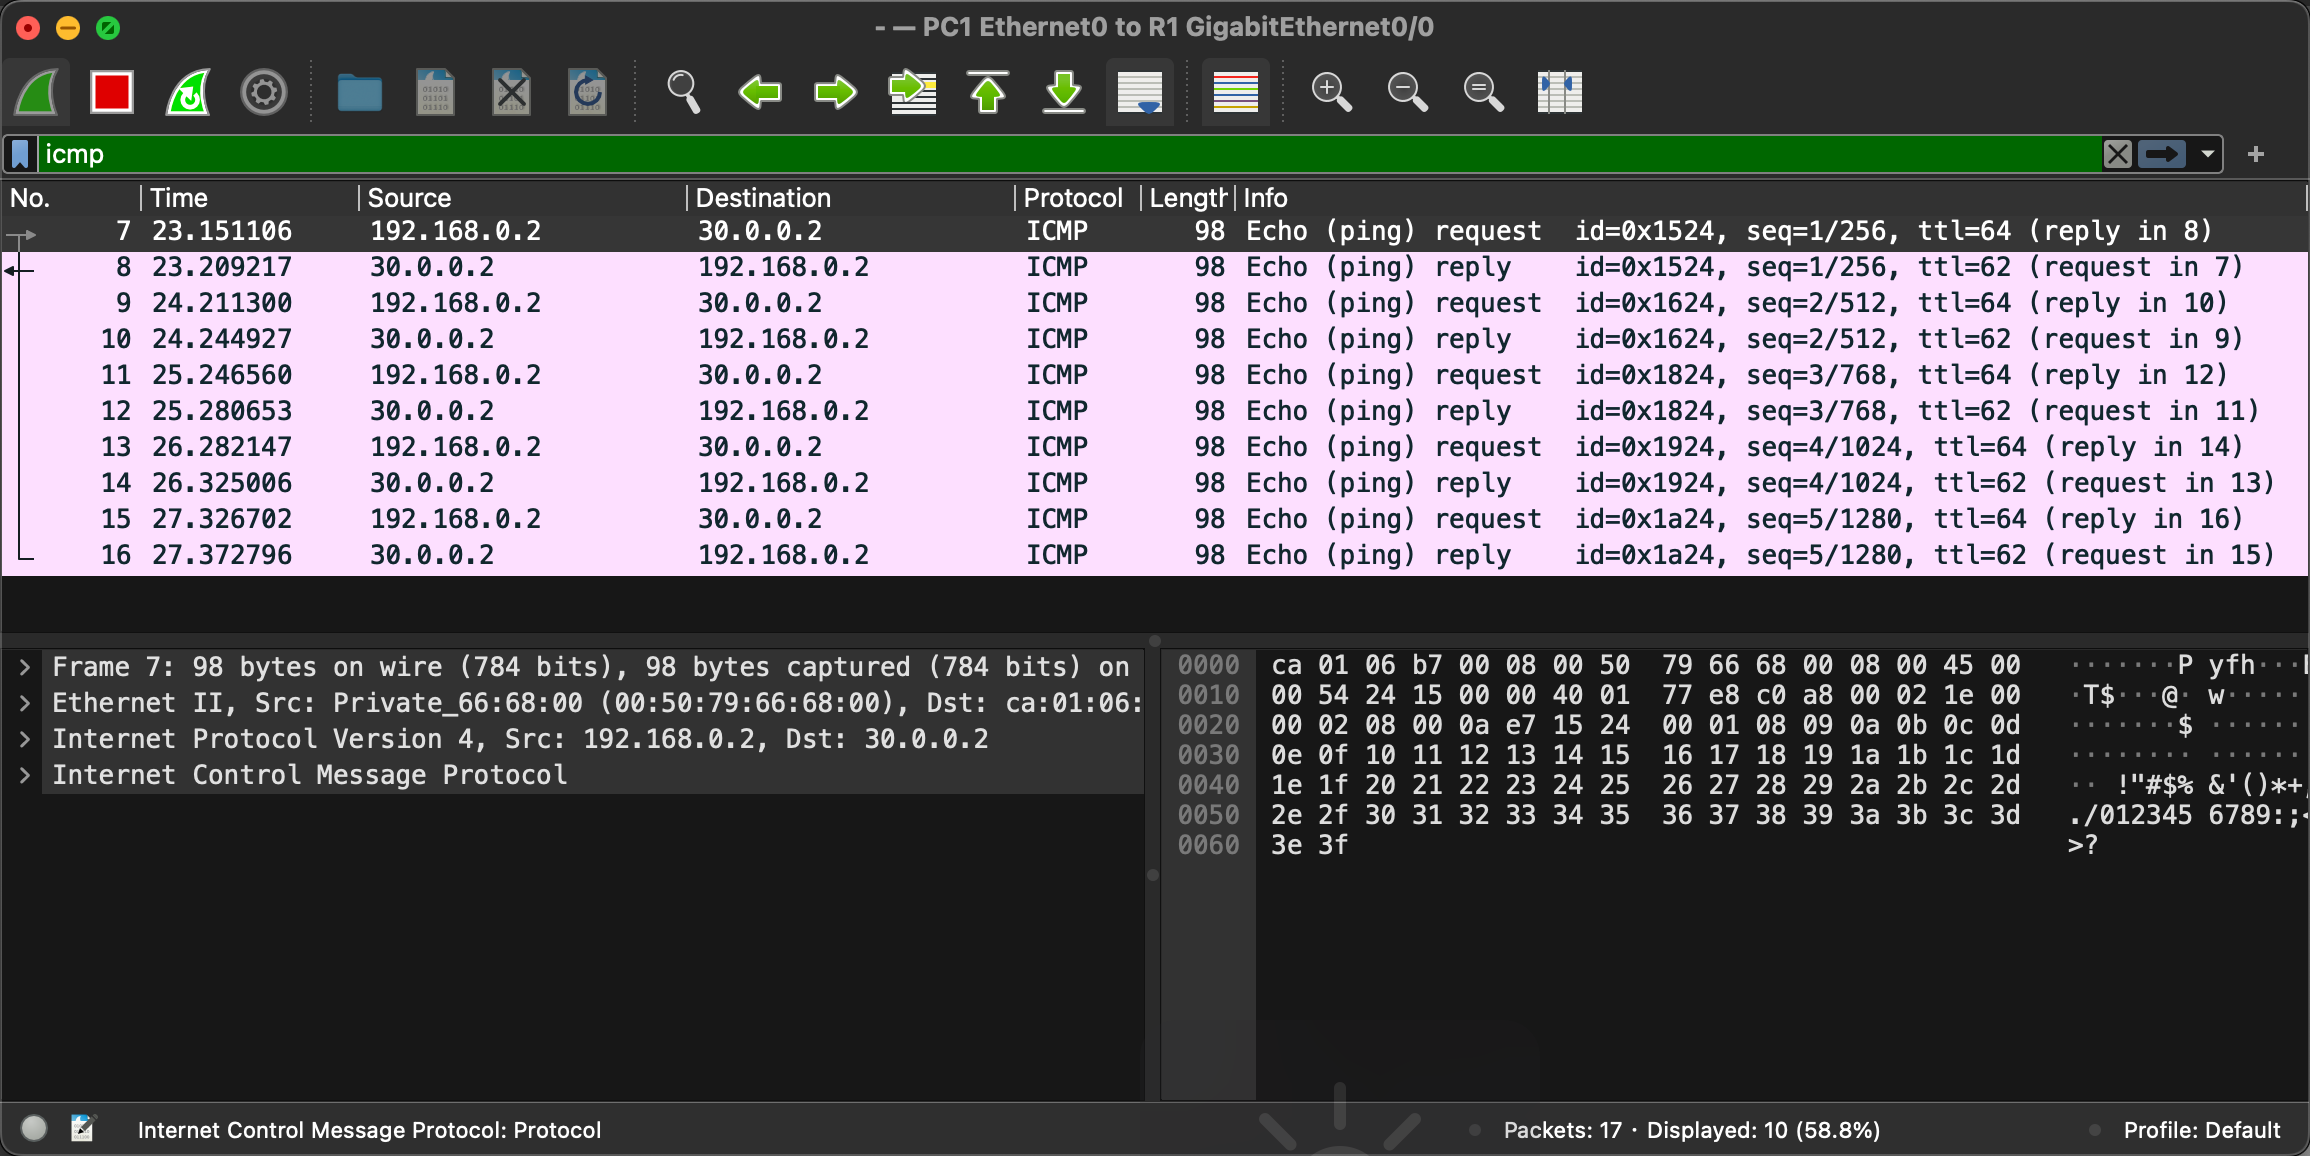This screenshot has height=1156, width=2310.
Task: Clear the icmp display filter
Action: (x=2117, y=154)
